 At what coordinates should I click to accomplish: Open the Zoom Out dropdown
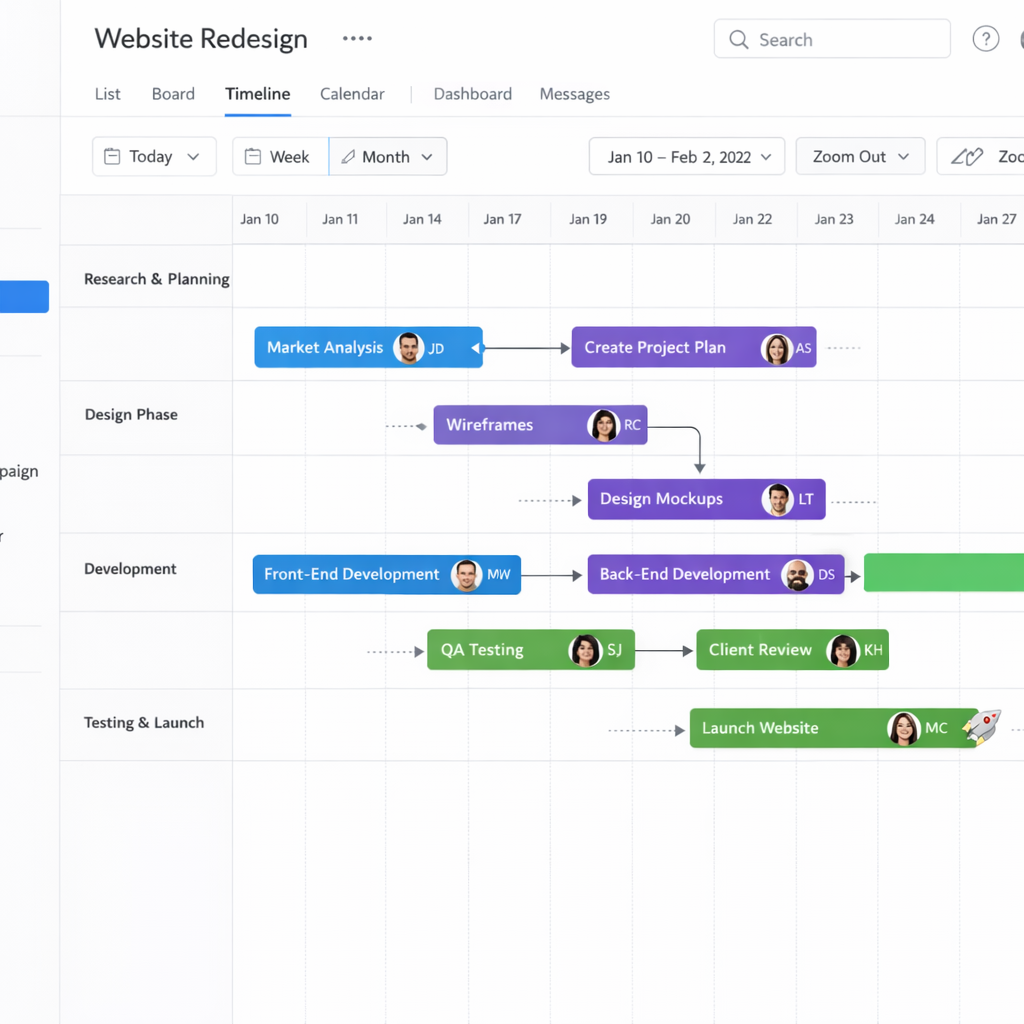860,157
